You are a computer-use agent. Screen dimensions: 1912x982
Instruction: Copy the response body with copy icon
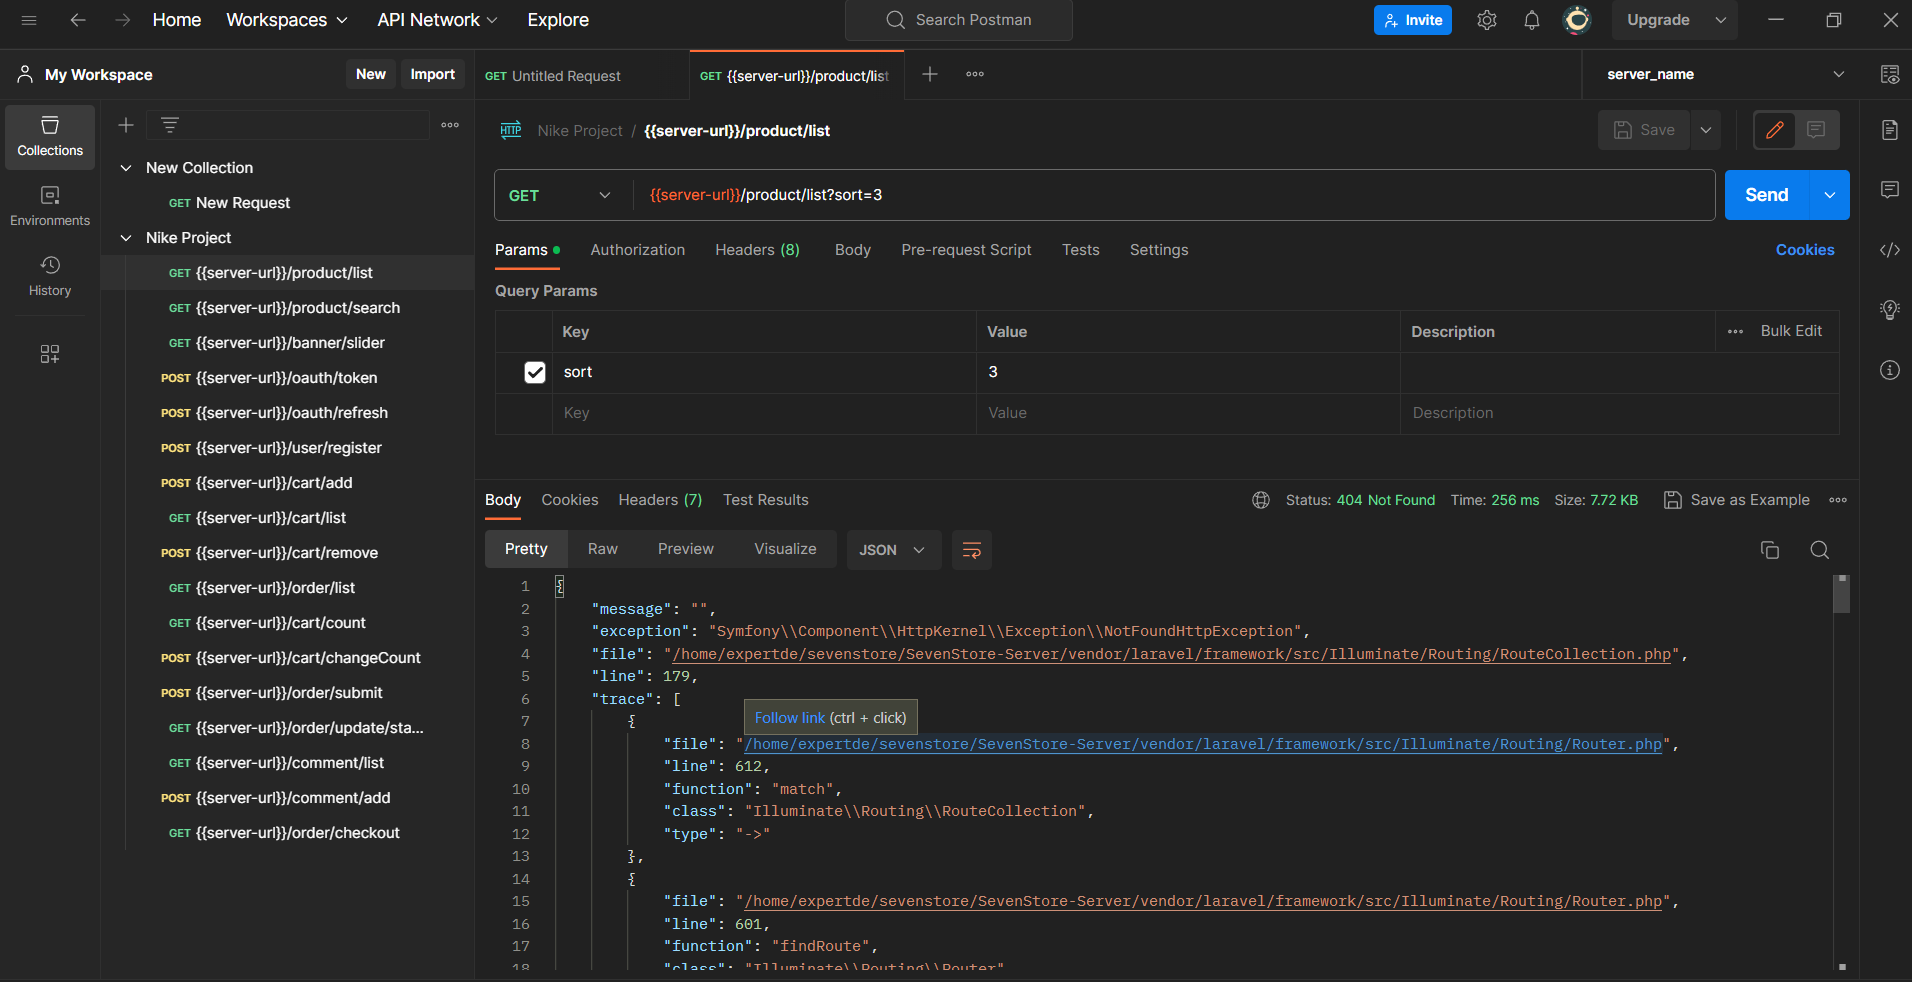(1770, 550)
